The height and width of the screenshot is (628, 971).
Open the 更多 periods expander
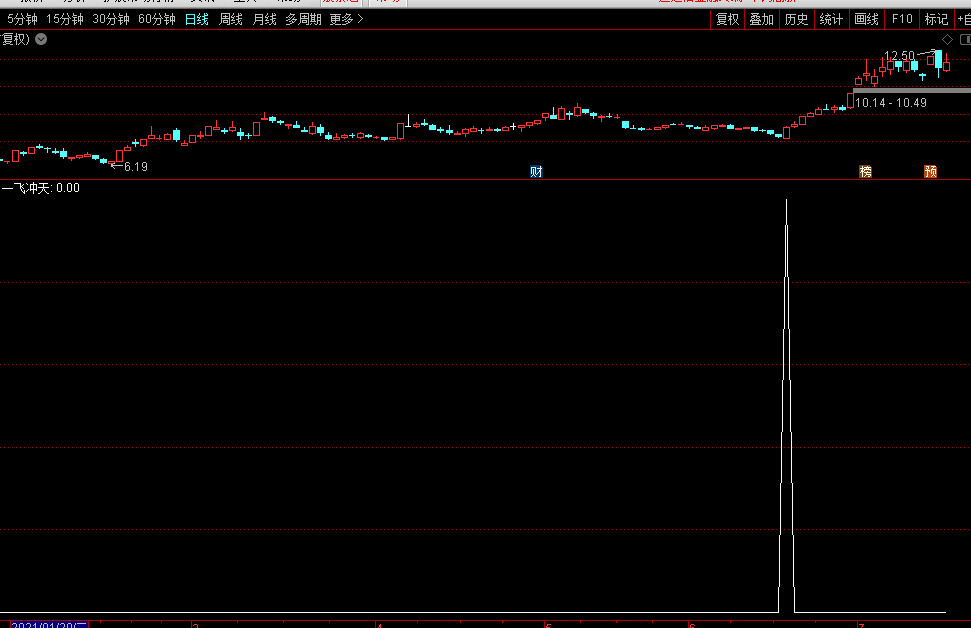pos(346,19)
